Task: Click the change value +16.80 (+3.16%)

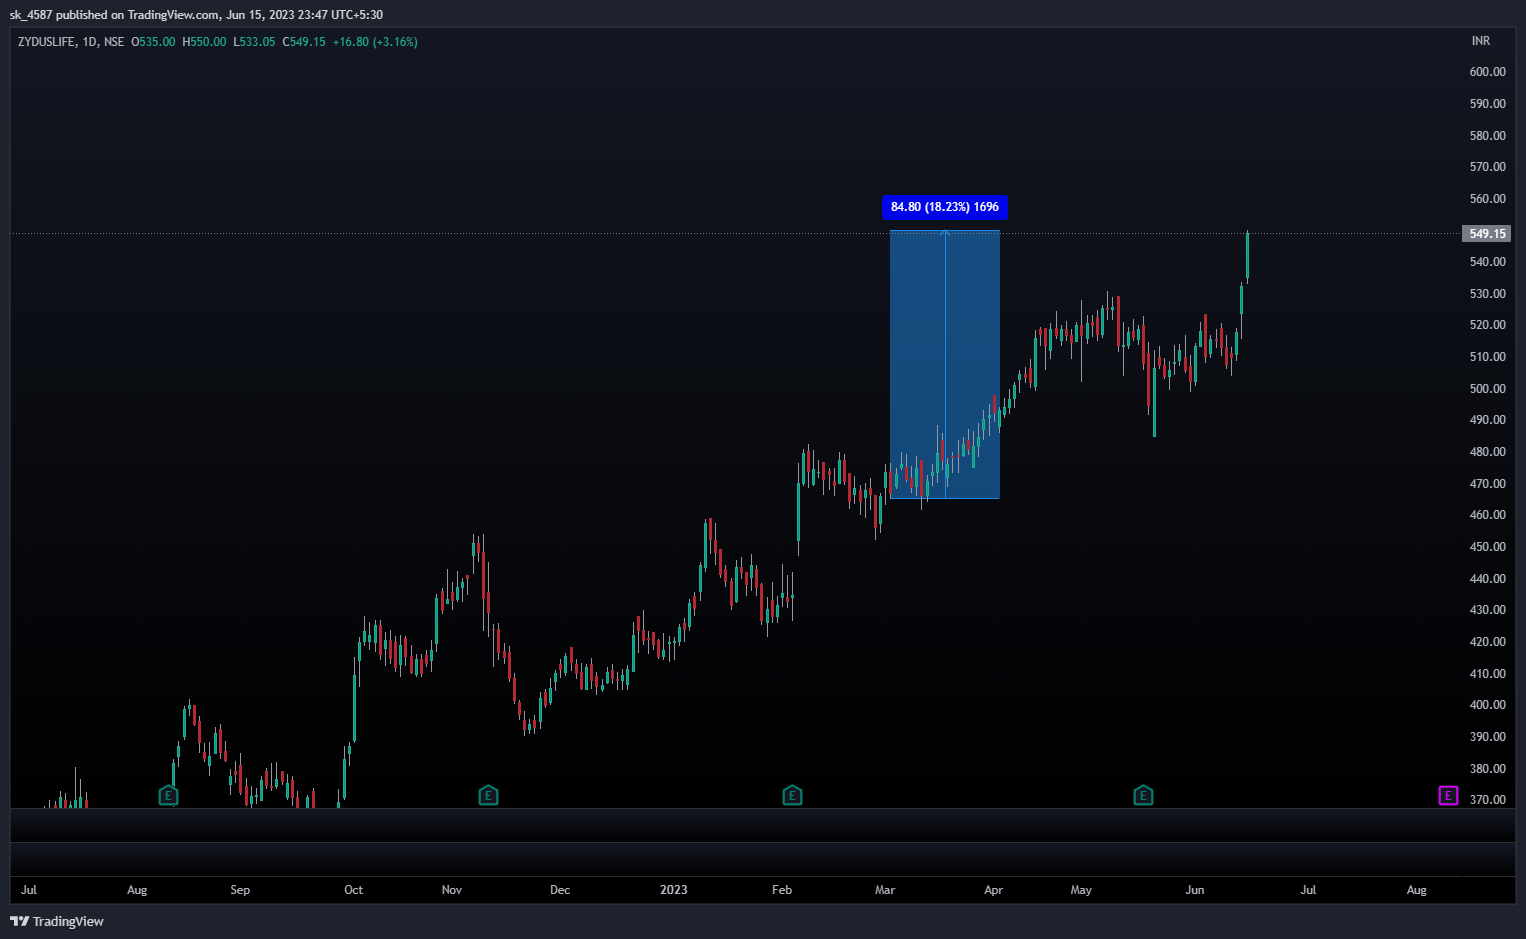Action: point(375,42)
